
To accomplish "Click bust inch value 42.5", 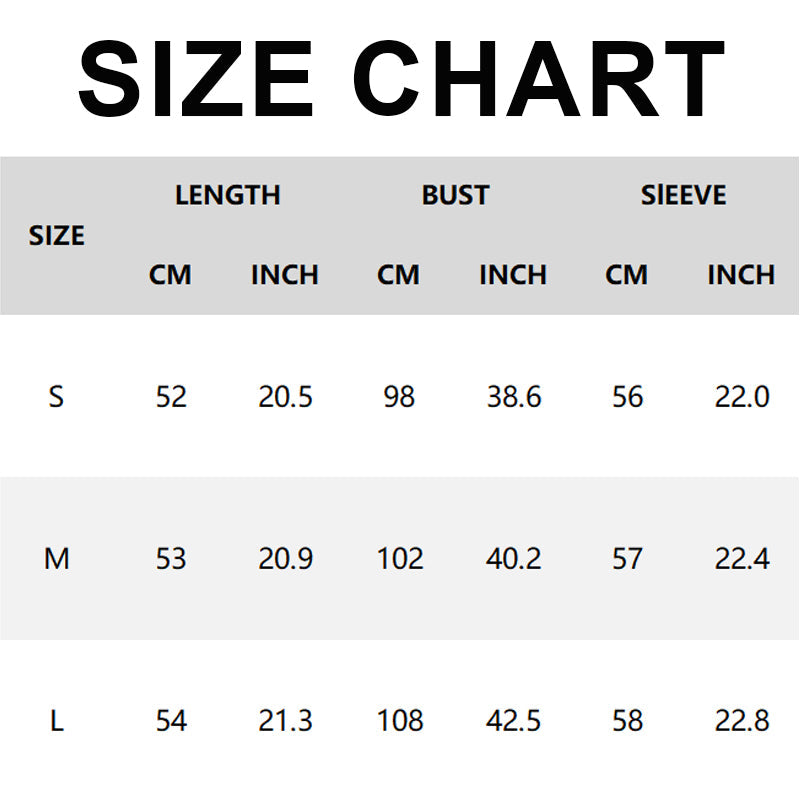I will point(513,720).
